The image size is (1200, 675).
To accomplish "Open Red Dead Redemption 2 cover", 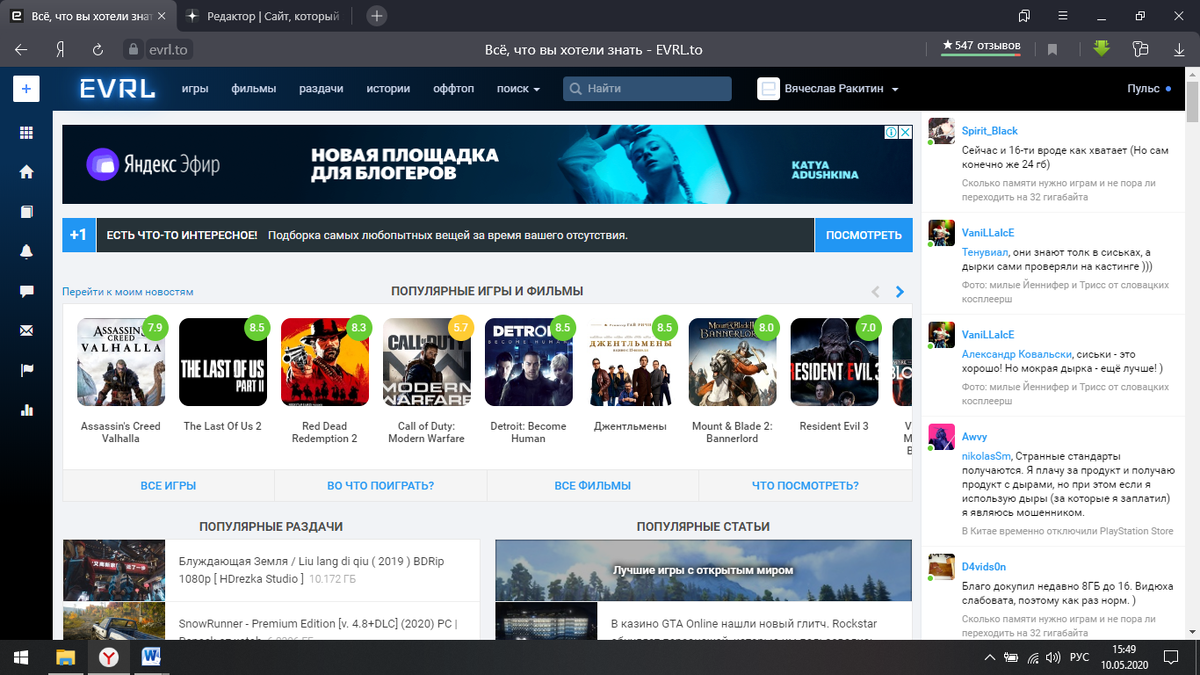I will (325, 362).
